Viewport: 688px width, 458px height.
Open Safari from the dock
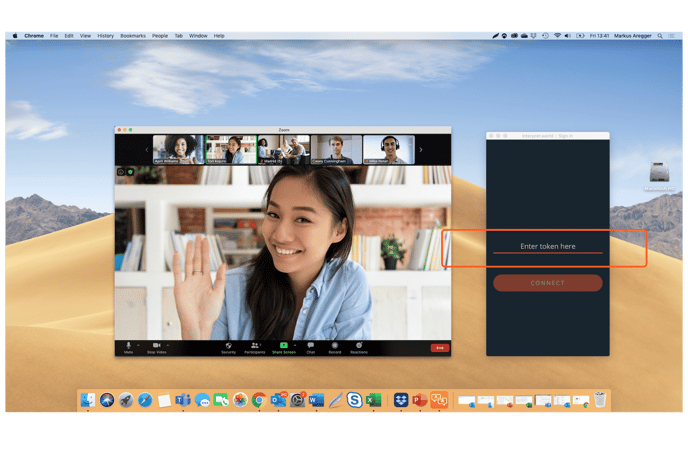pos(145,400)
